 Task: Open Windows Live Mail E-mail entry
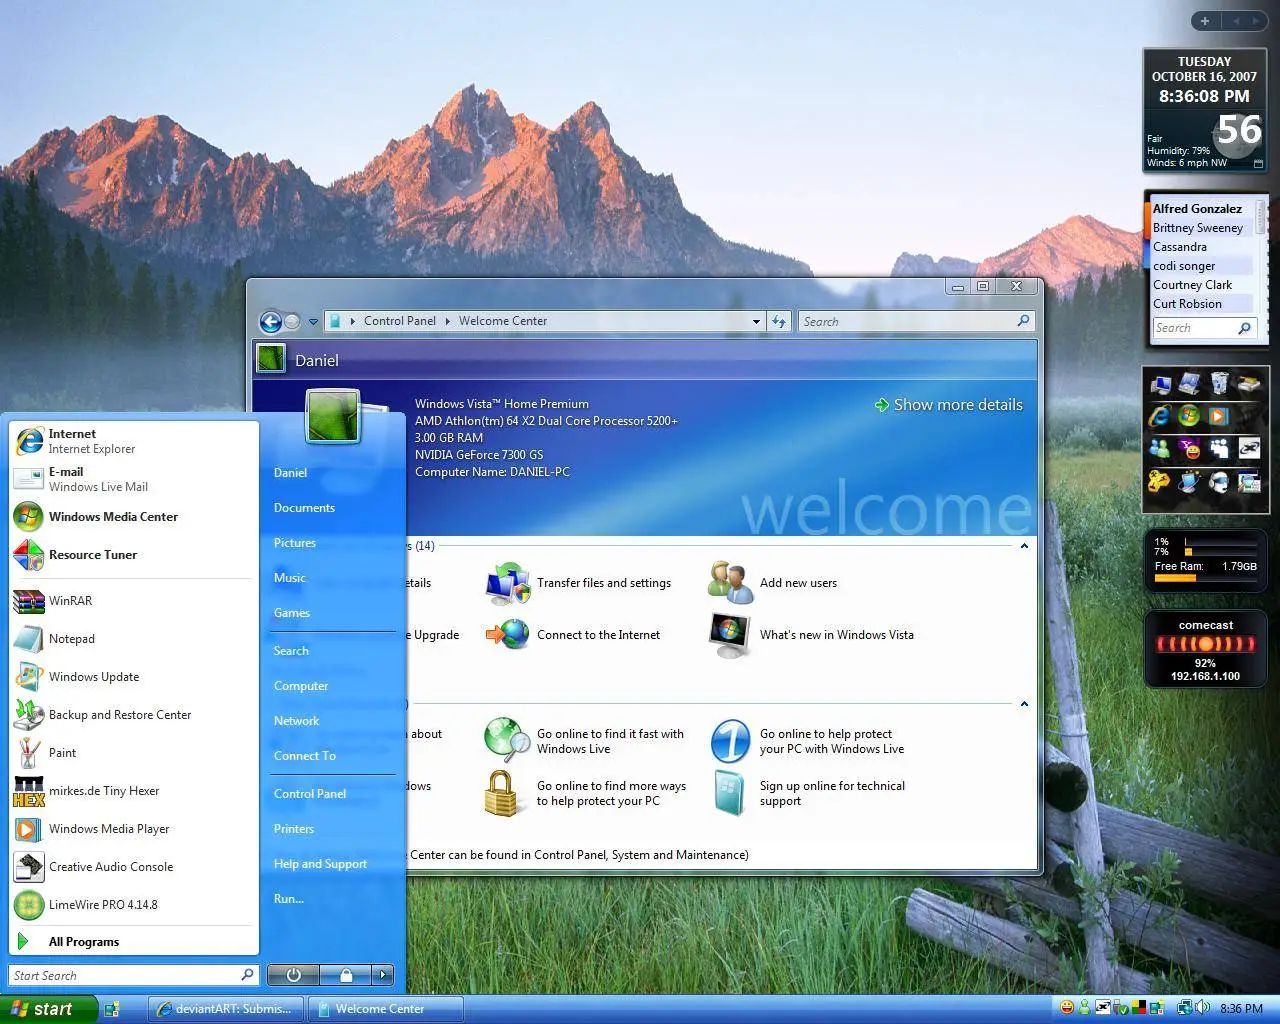pyautogui.click(x=134, y=479)
